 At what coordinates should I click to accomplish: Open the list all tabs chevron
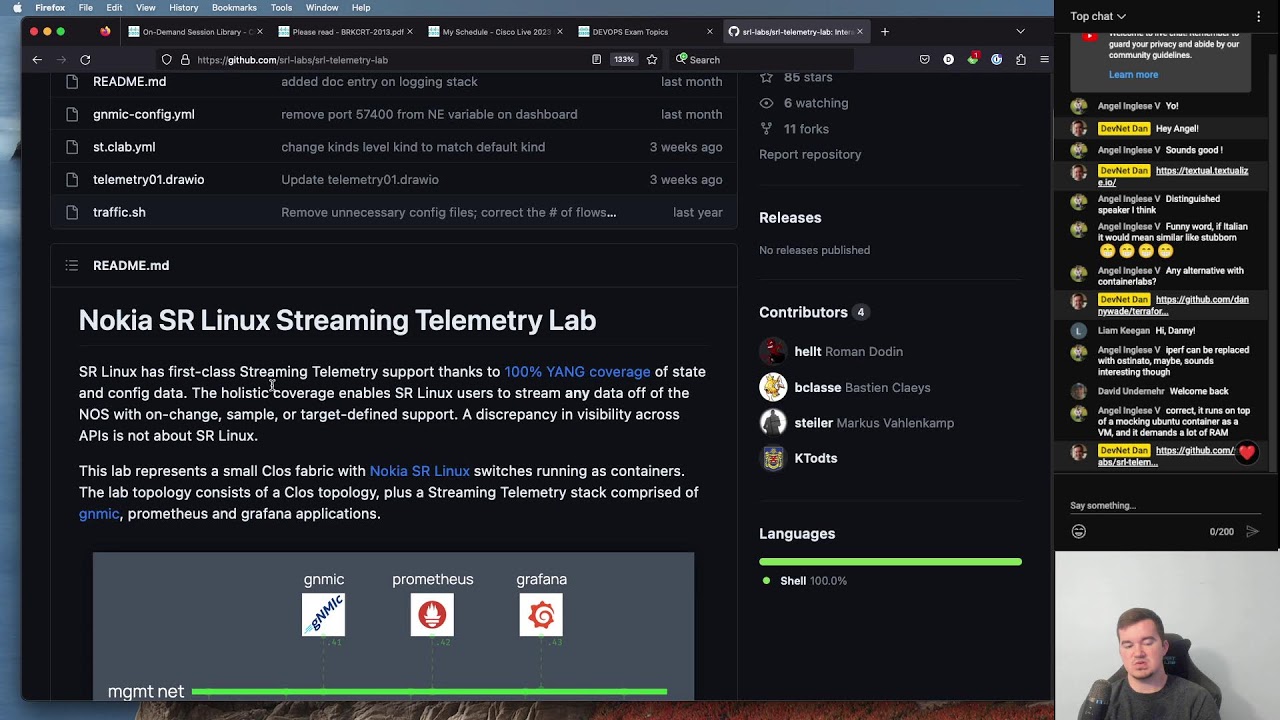1020,32
